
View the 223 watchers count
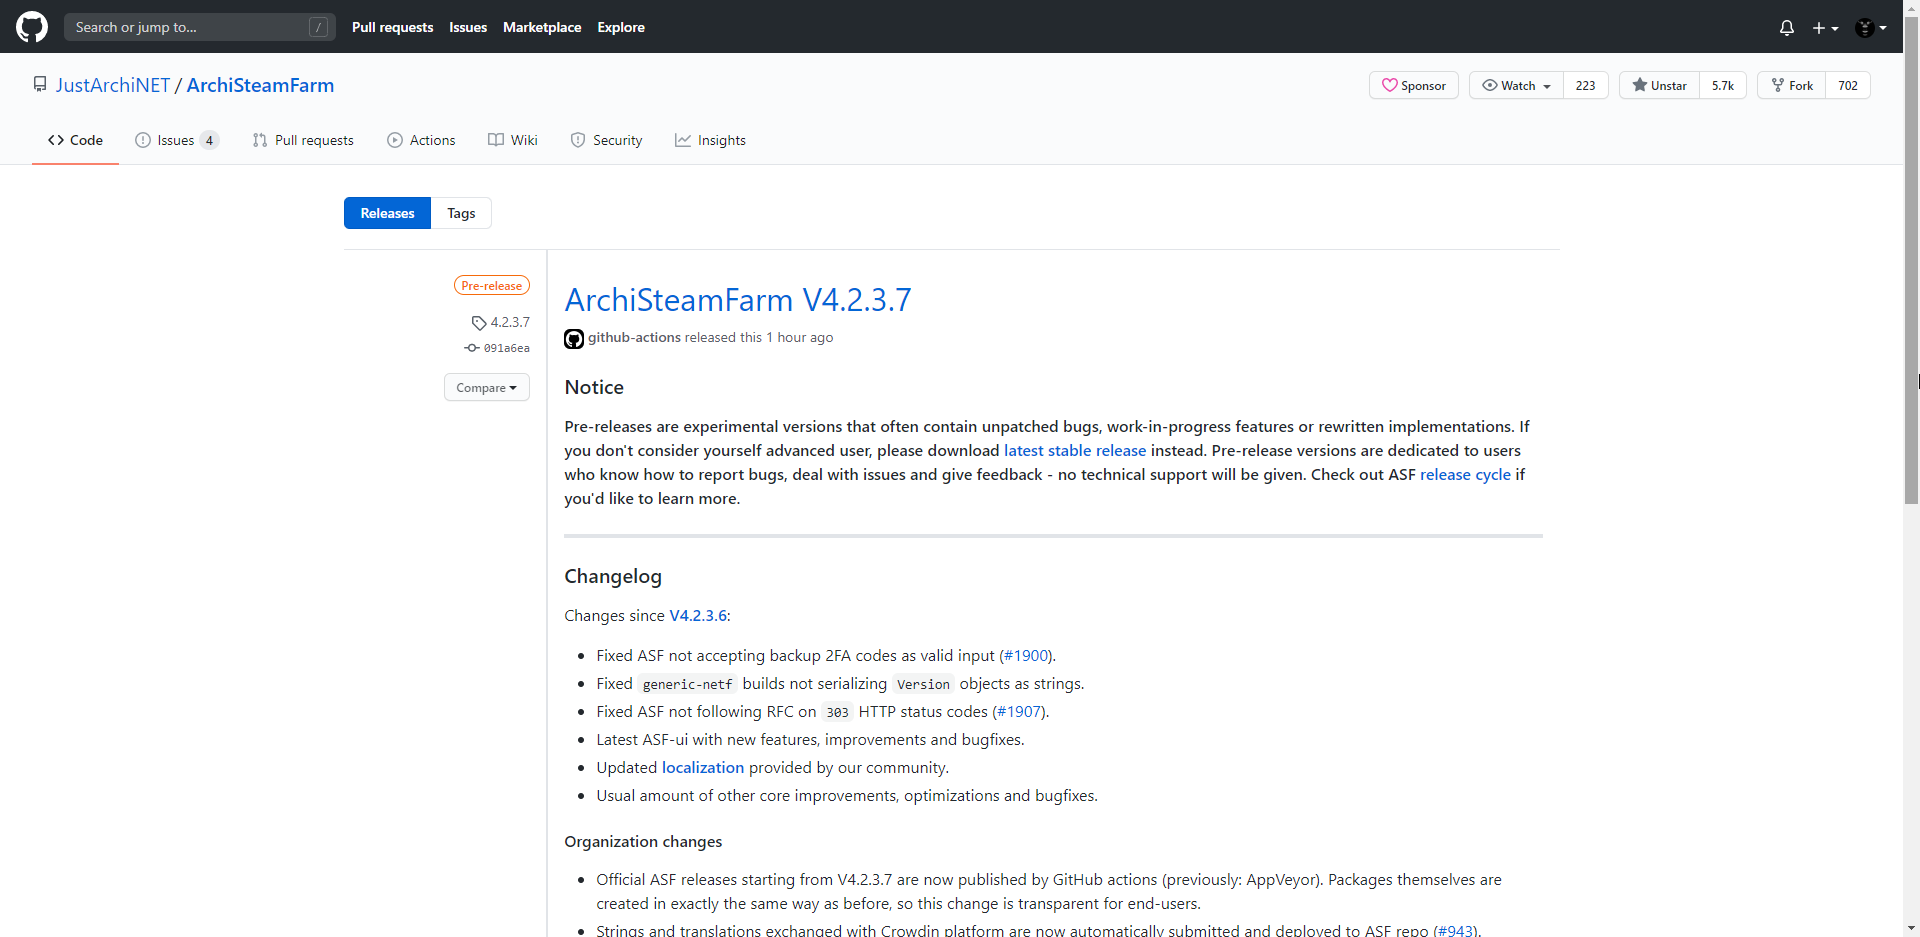[1586, 85]
